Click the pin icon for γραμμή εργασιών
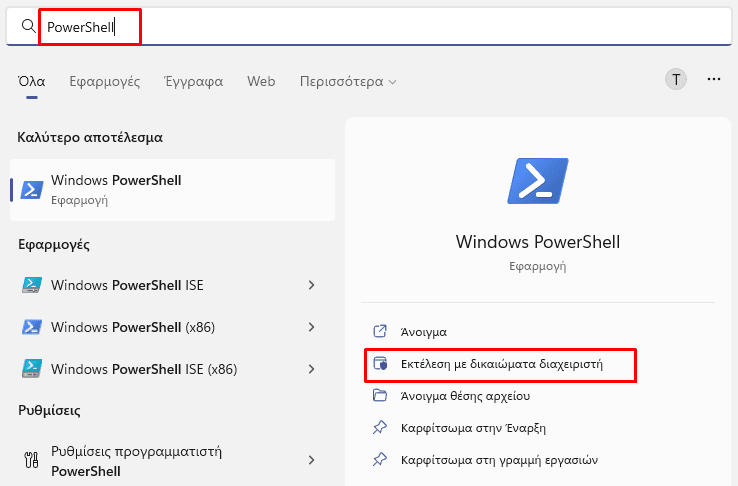Screen dimensions: 738x486 coord(380,459)
